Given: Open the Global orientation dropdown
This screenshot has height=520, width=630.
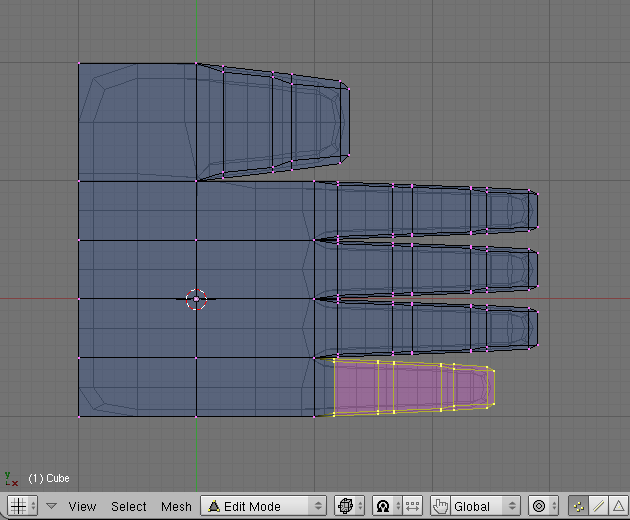Looking at the screenshot, I should click(485, 506).
